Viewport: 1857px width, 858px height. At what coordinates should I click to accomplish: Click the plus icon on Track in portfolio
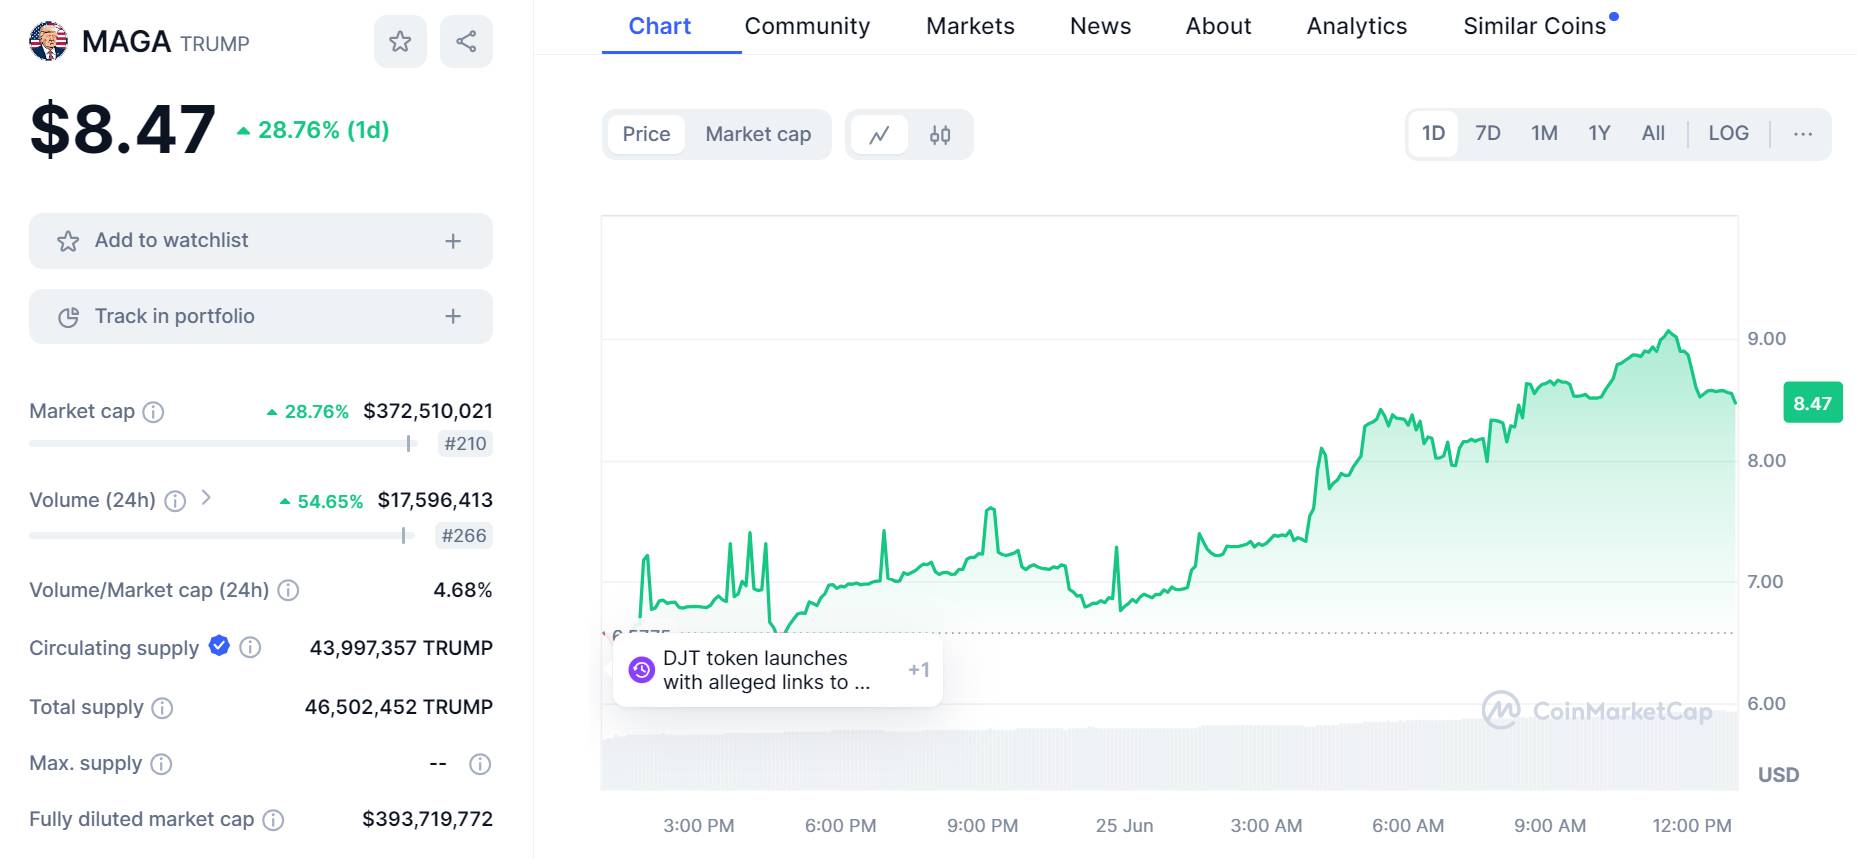click(x=453, y=316)
